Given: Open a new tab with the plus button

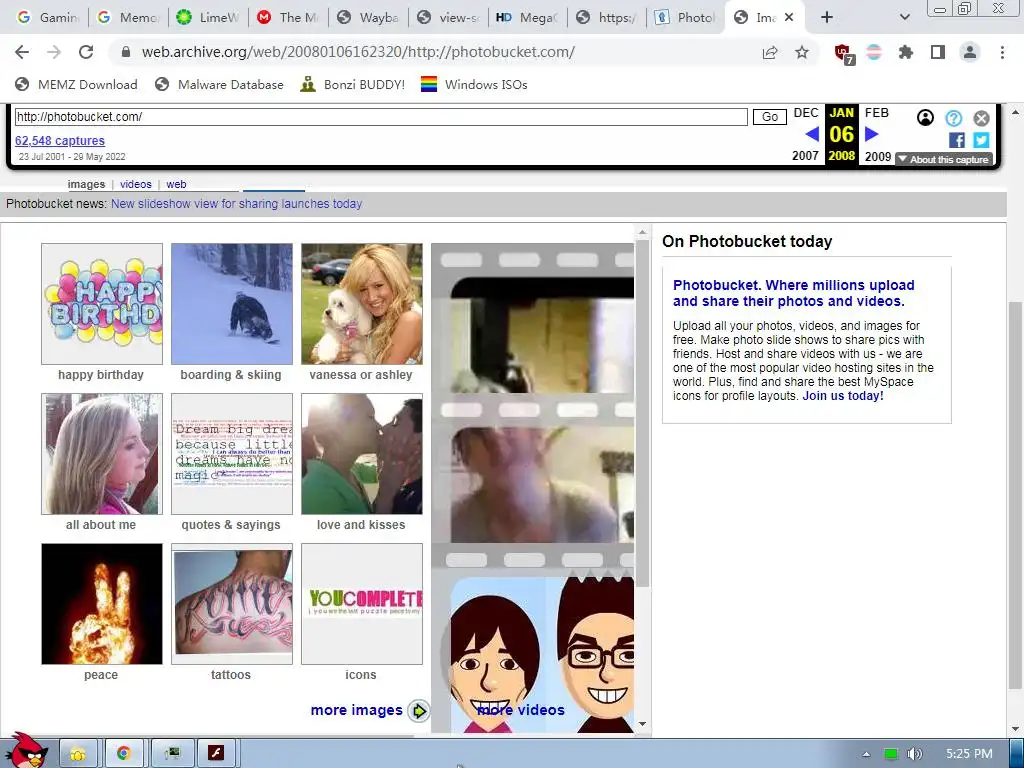Looking at the screenshot, I should coord(827,17).
